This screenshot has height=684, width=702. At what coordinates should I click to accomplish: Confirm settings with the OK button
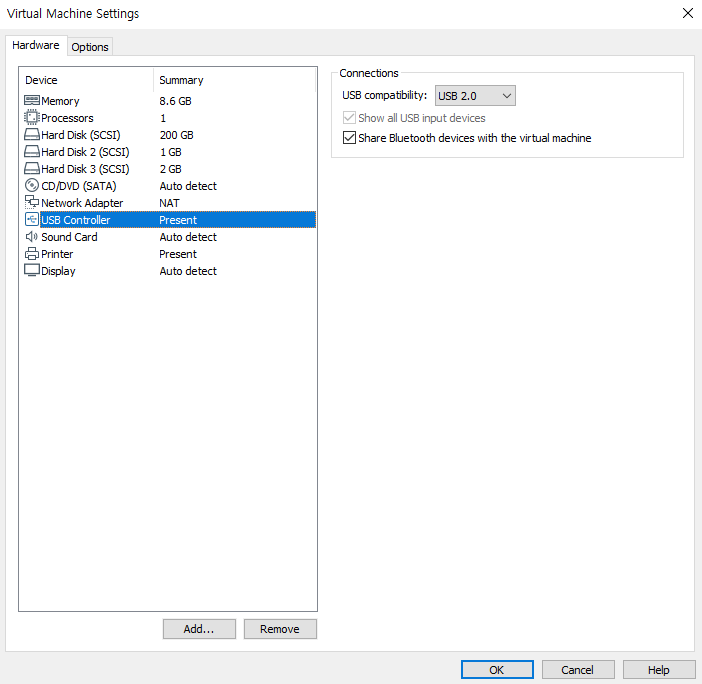click(497, 670)
